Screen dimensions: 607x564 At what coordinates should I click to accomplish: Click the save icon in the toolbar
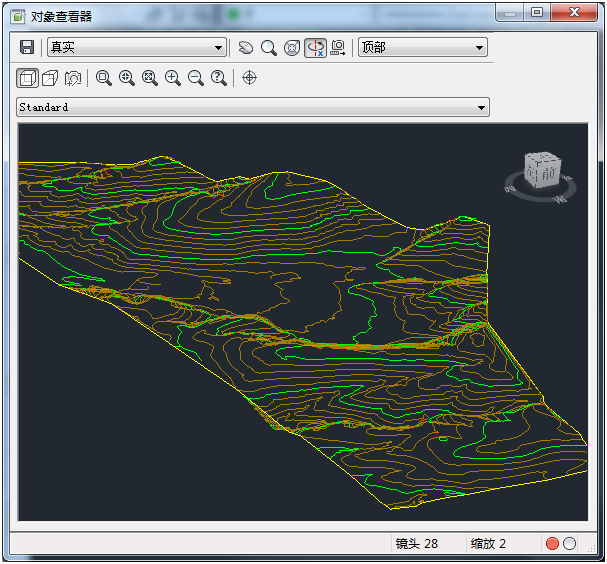(27, 48)
